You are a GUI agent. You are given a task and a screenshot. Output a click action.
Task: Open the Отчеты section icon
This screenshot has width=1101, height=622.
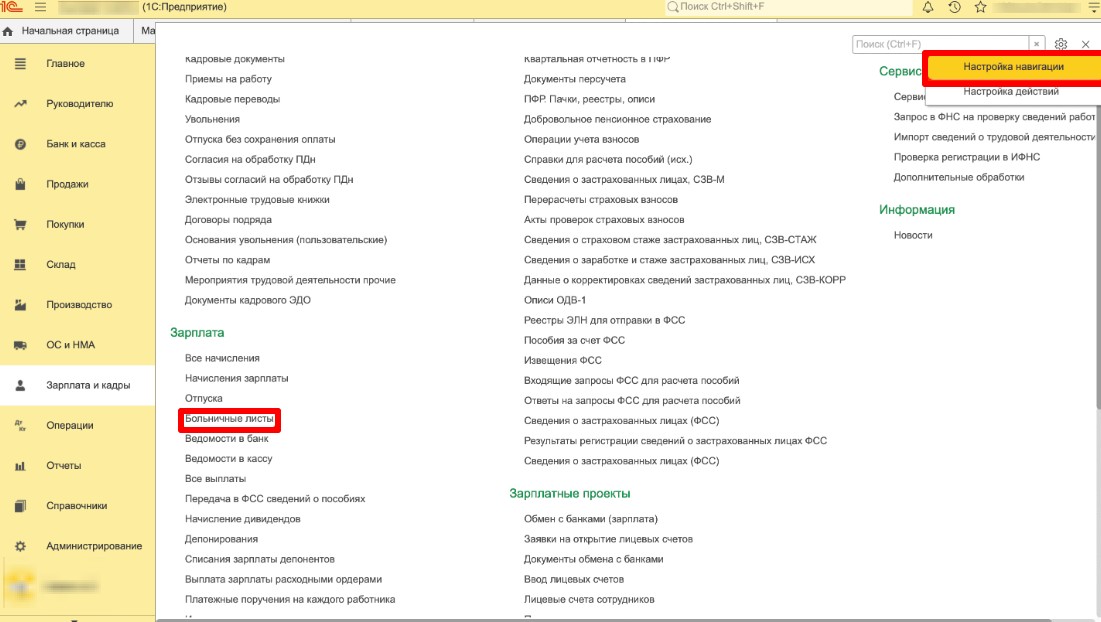point(22,466)
